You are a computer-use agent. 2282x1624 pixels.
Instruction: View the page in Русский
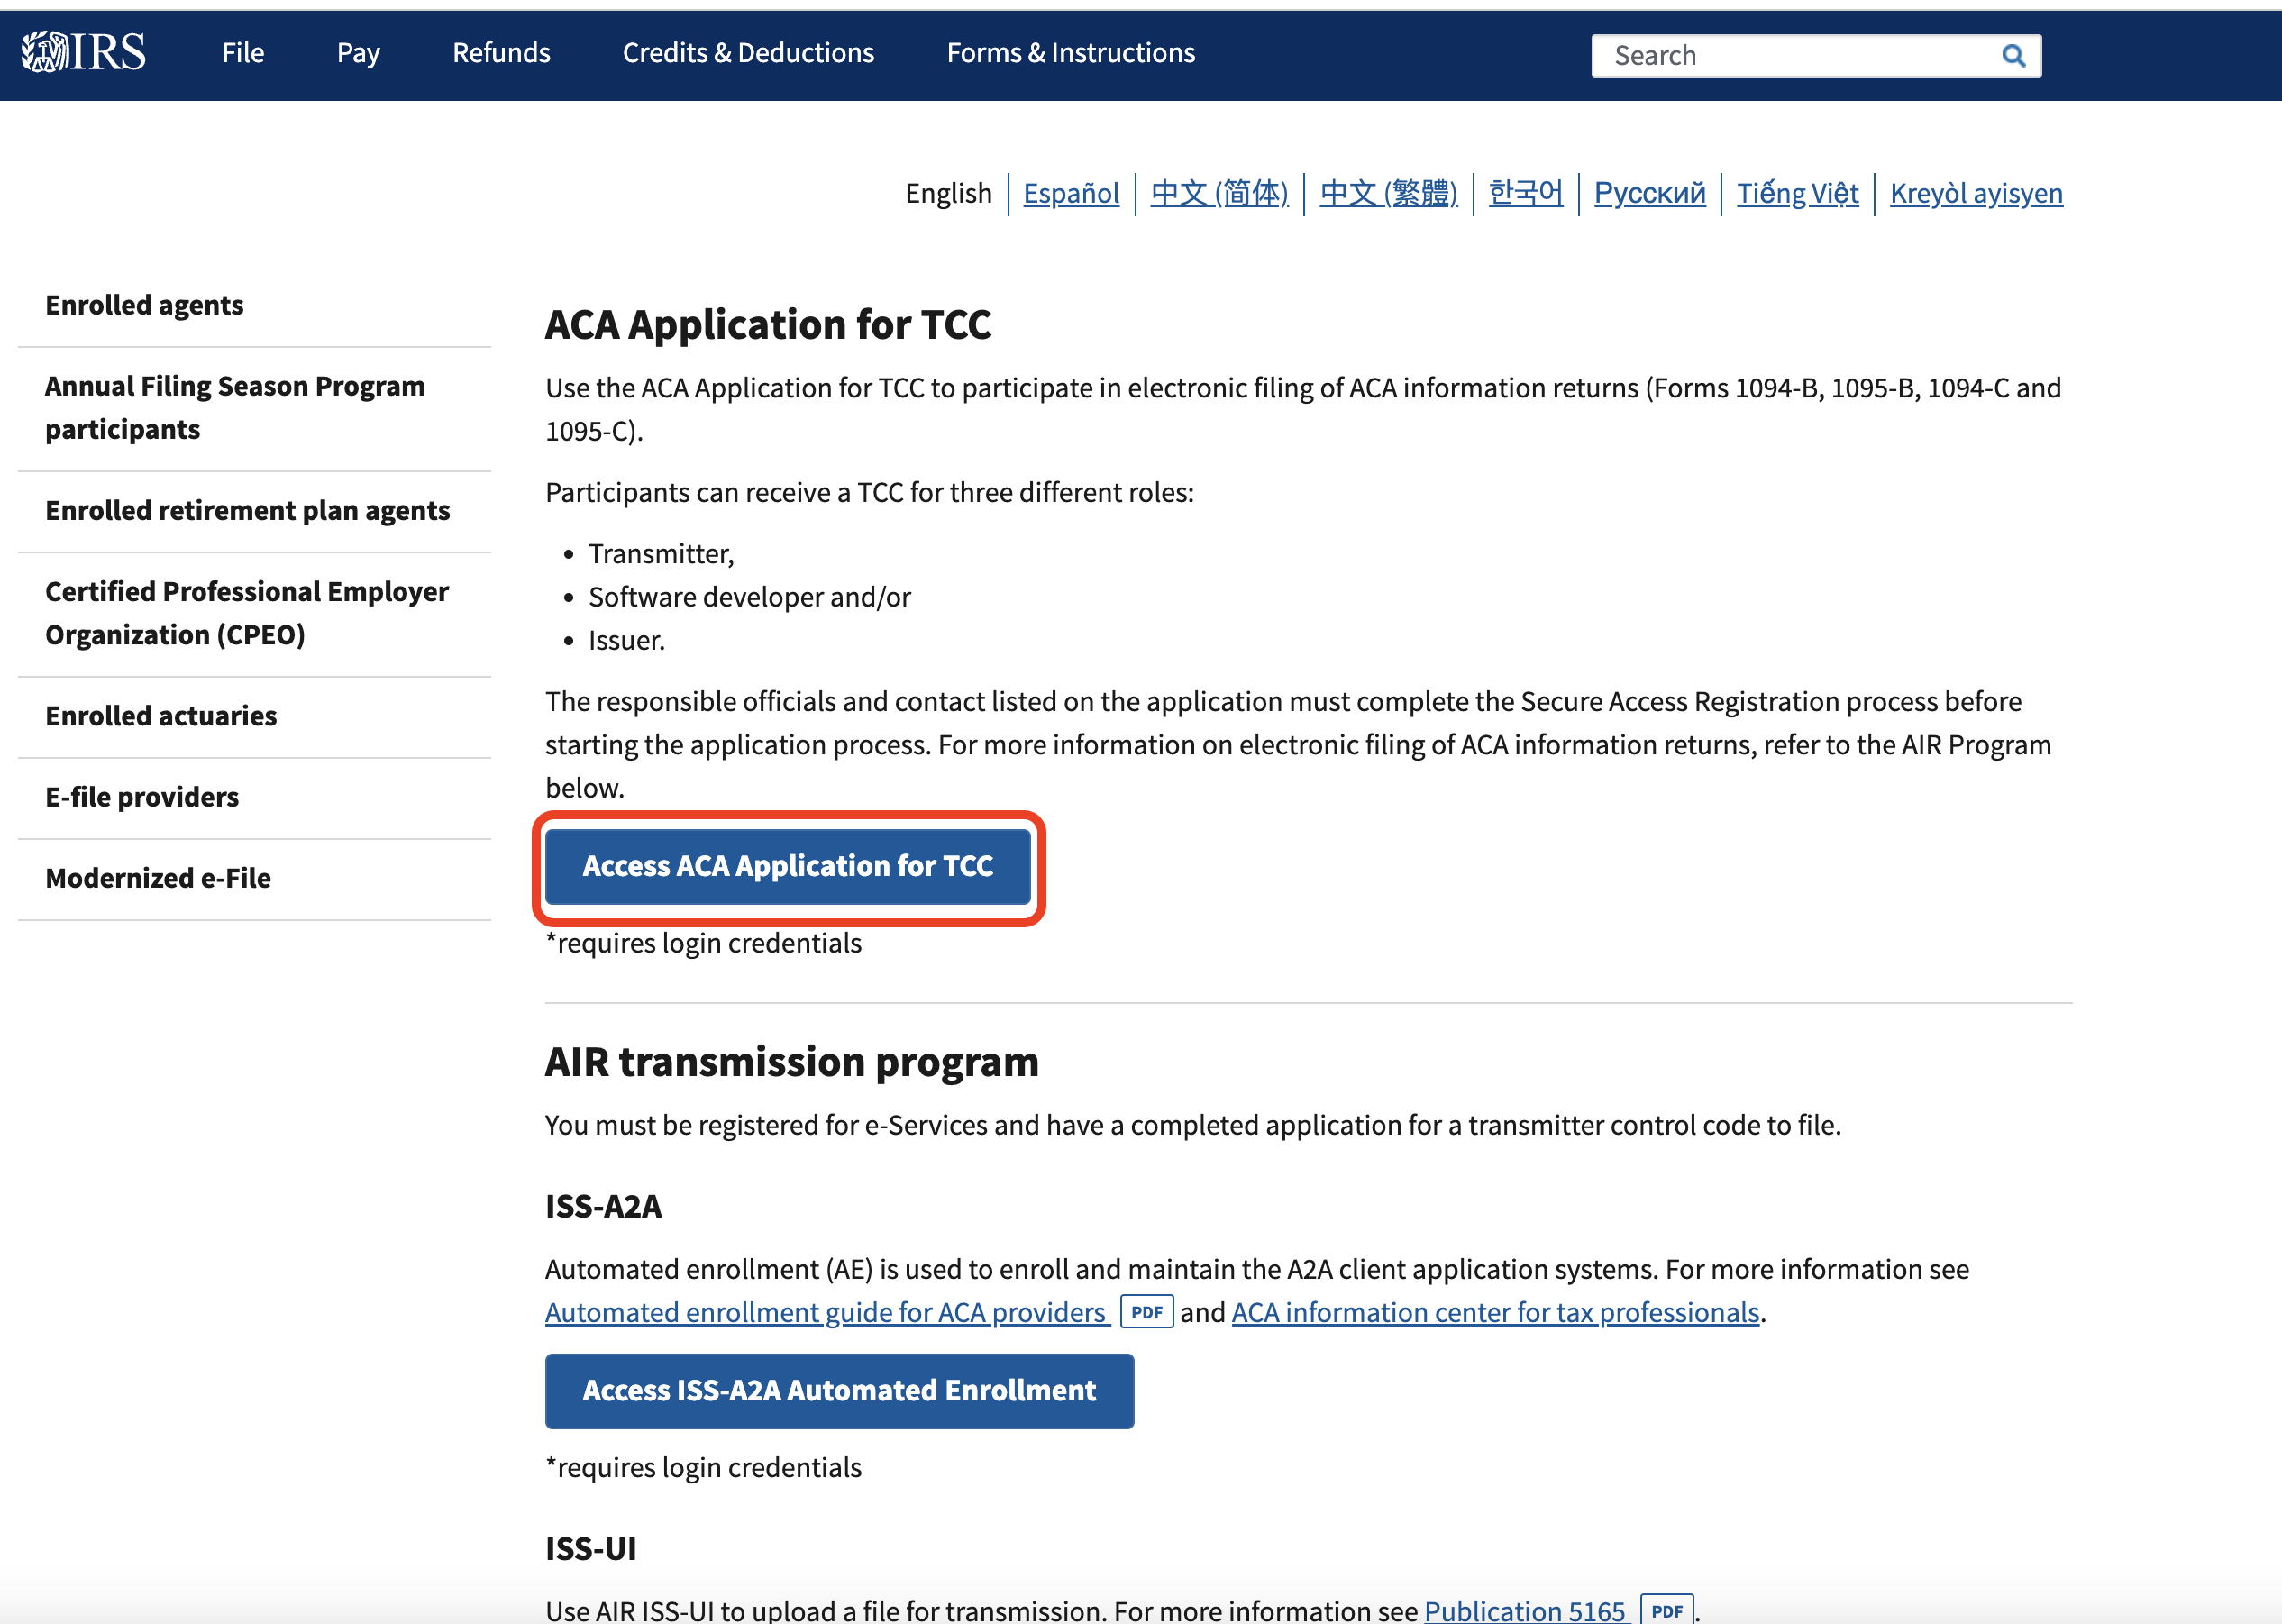(x=1649, y=193)
